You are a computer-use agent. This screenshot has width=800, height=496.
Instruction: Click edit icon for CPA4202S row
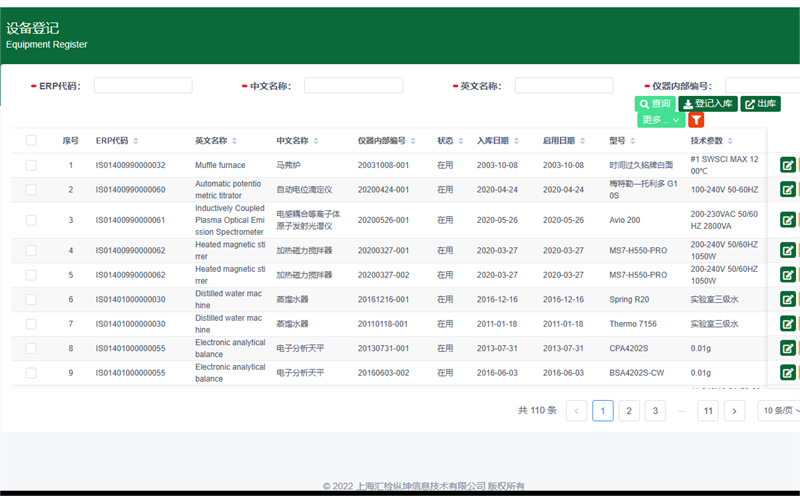tap(787, 348)
